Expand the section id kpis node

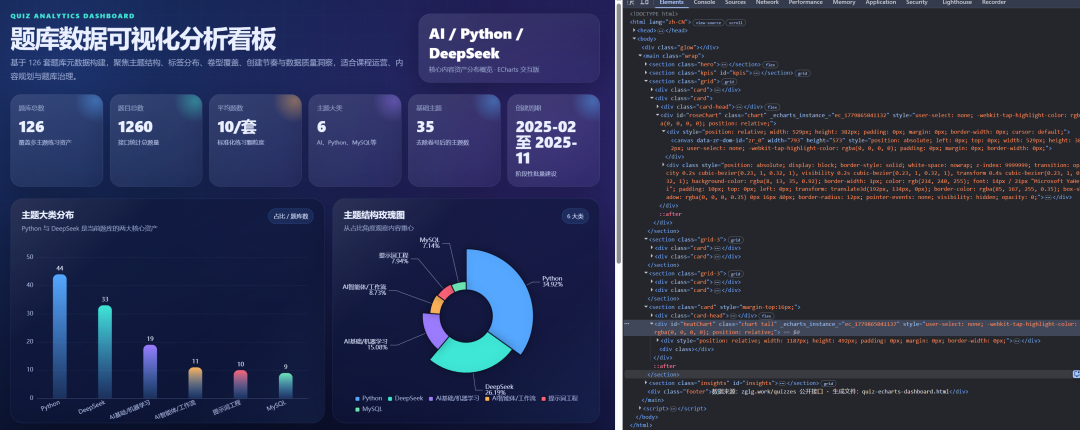[646, 72]
